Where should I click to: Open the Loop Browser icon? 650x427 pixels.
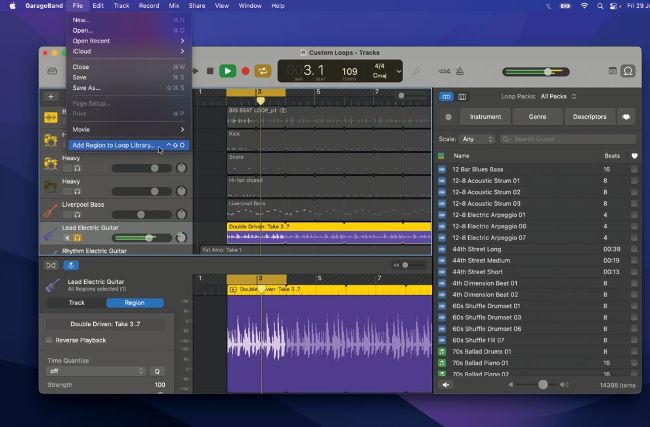(x=628, y=71)
